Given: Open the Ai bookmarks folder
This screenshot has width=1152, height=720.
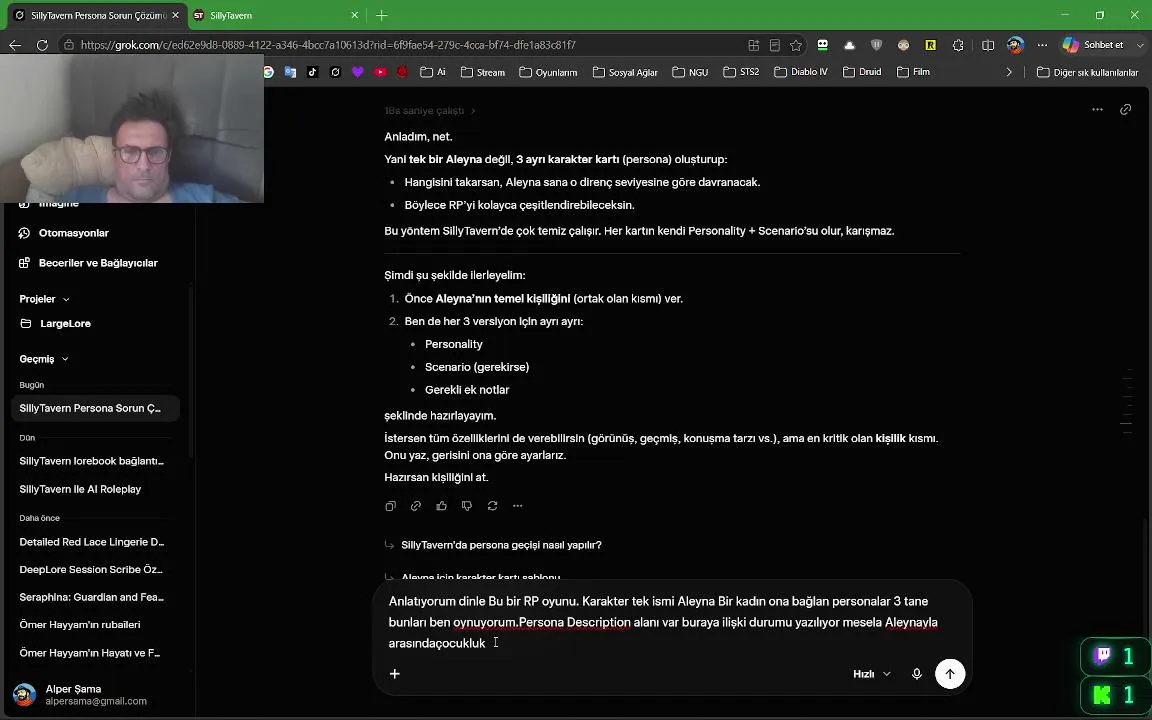Looking at the screenshot, I should click(x=433, y=72).
